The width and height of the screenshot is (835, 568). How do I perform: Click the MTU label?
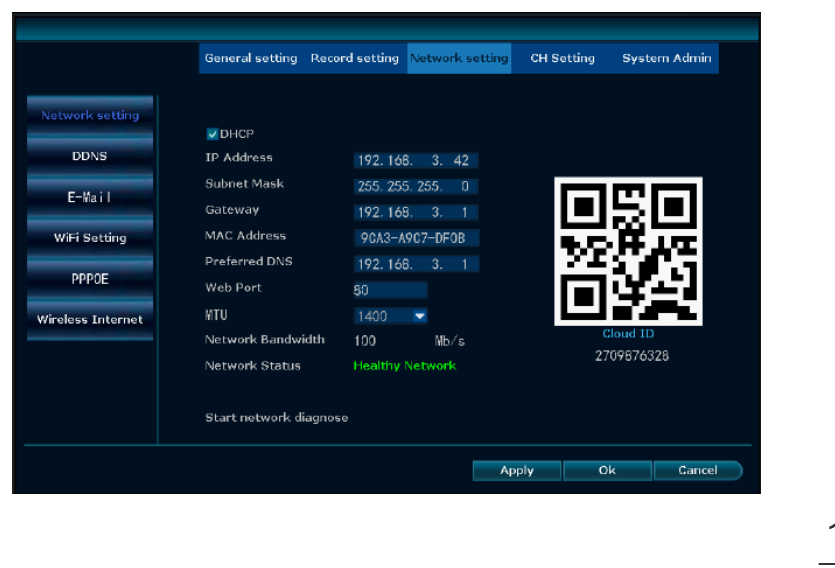216,315
